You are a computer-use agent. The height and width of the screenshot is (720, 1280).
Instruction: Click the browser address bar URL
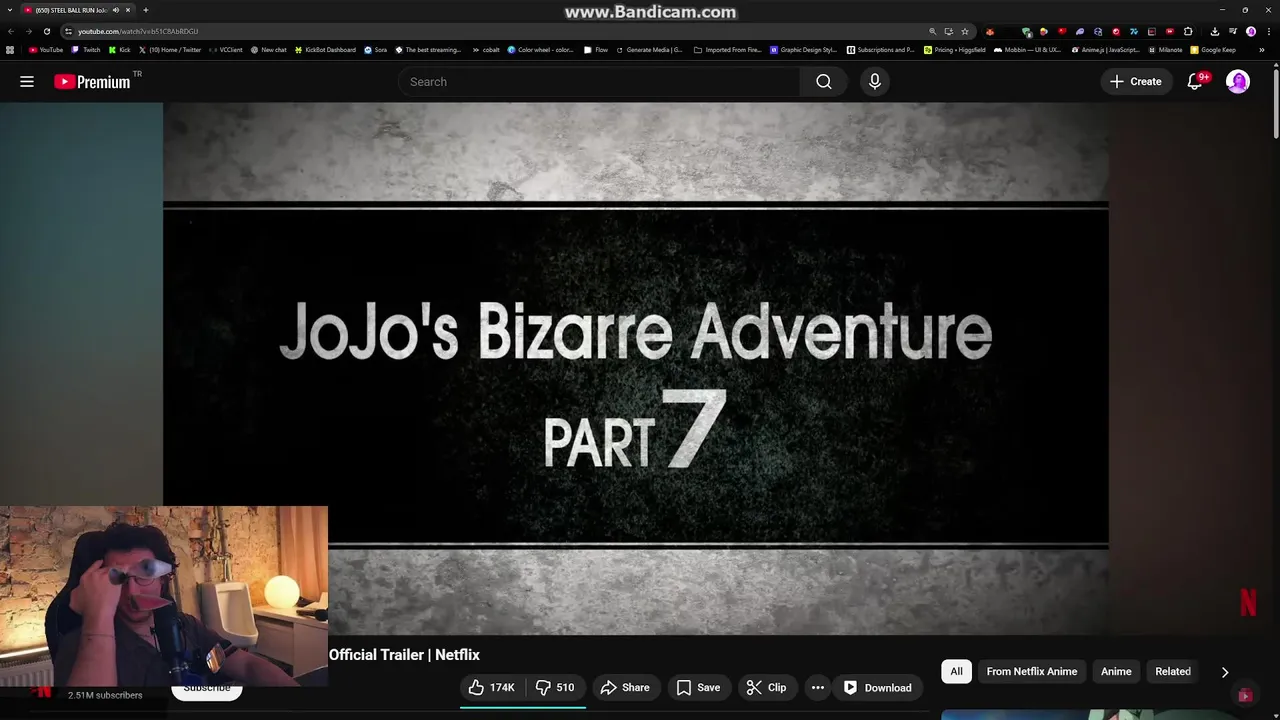(138, 31)
